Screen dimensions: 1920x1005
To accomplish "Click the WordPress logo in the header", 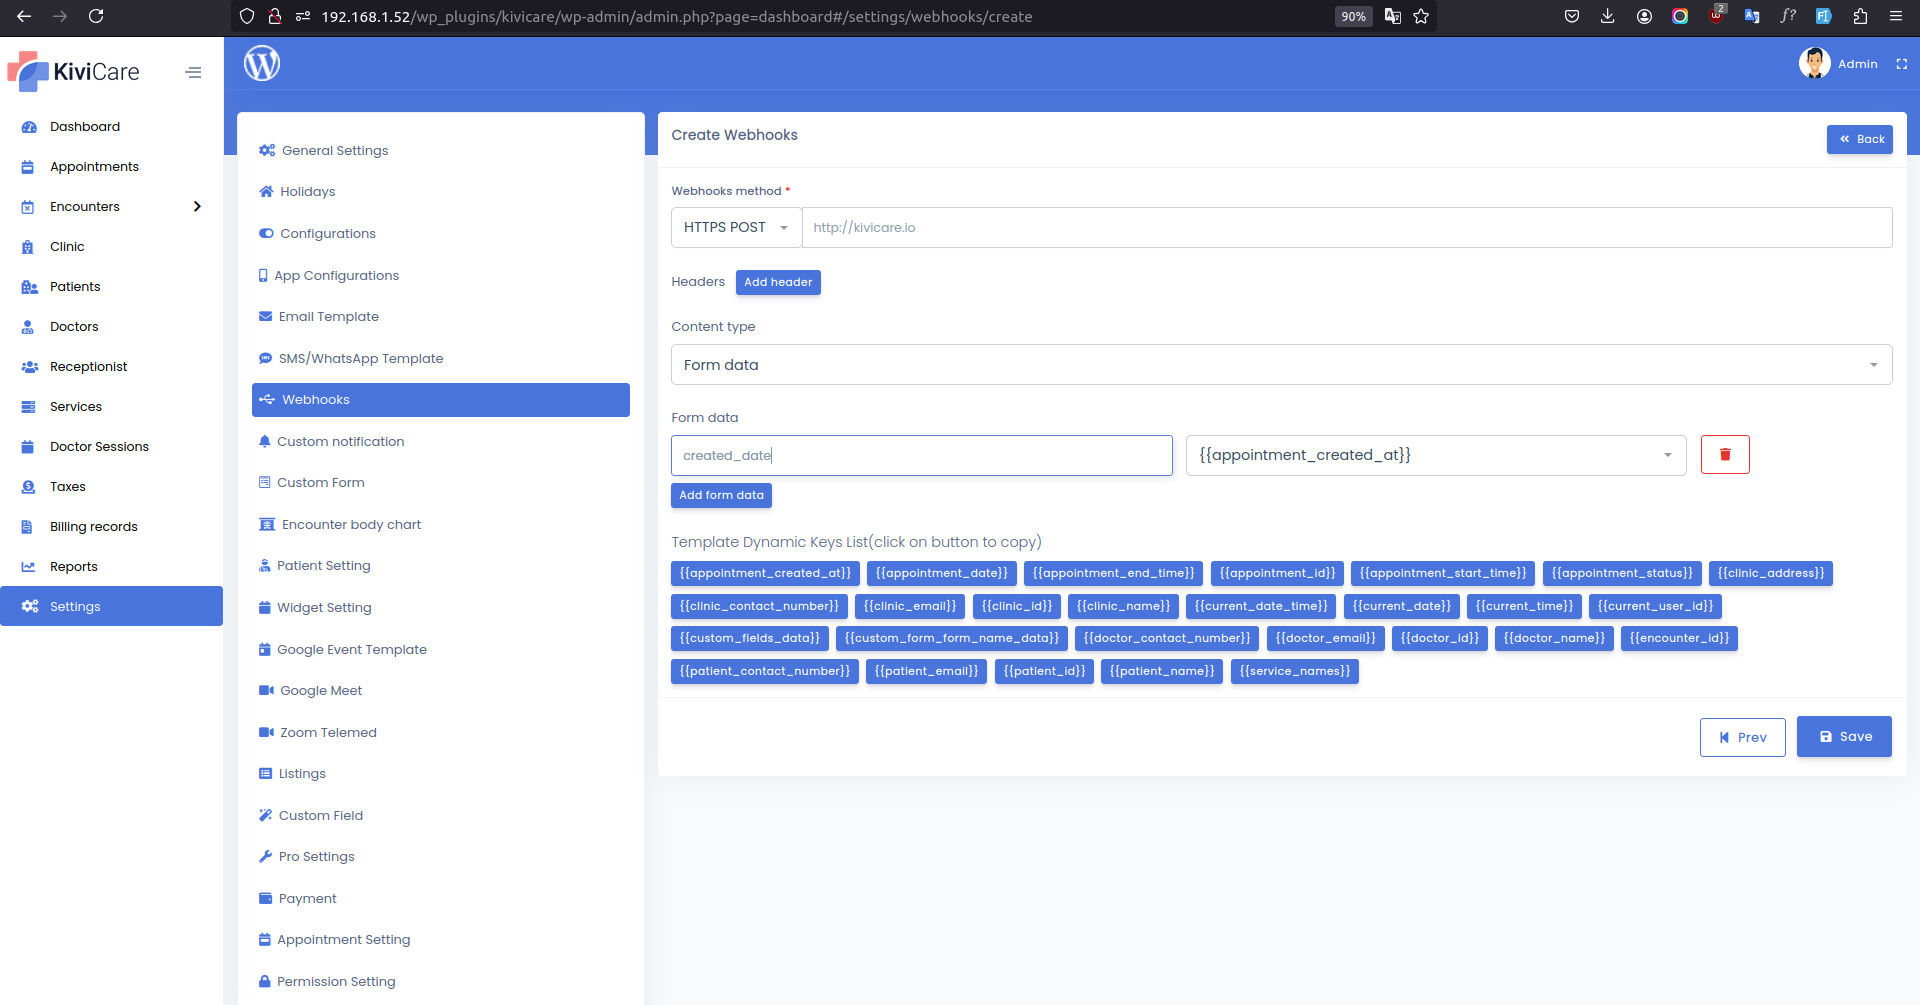I will (261, 63).
